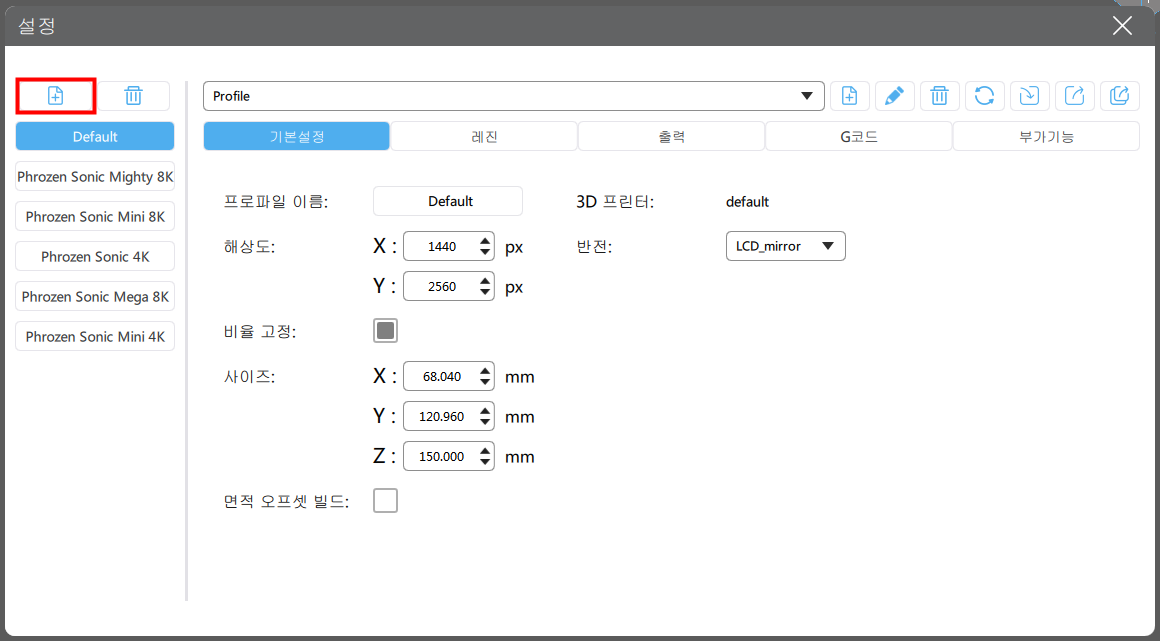Open the Profile dropdown list
This screenshot has height=641, width=1160.
(x=513, y=96)
